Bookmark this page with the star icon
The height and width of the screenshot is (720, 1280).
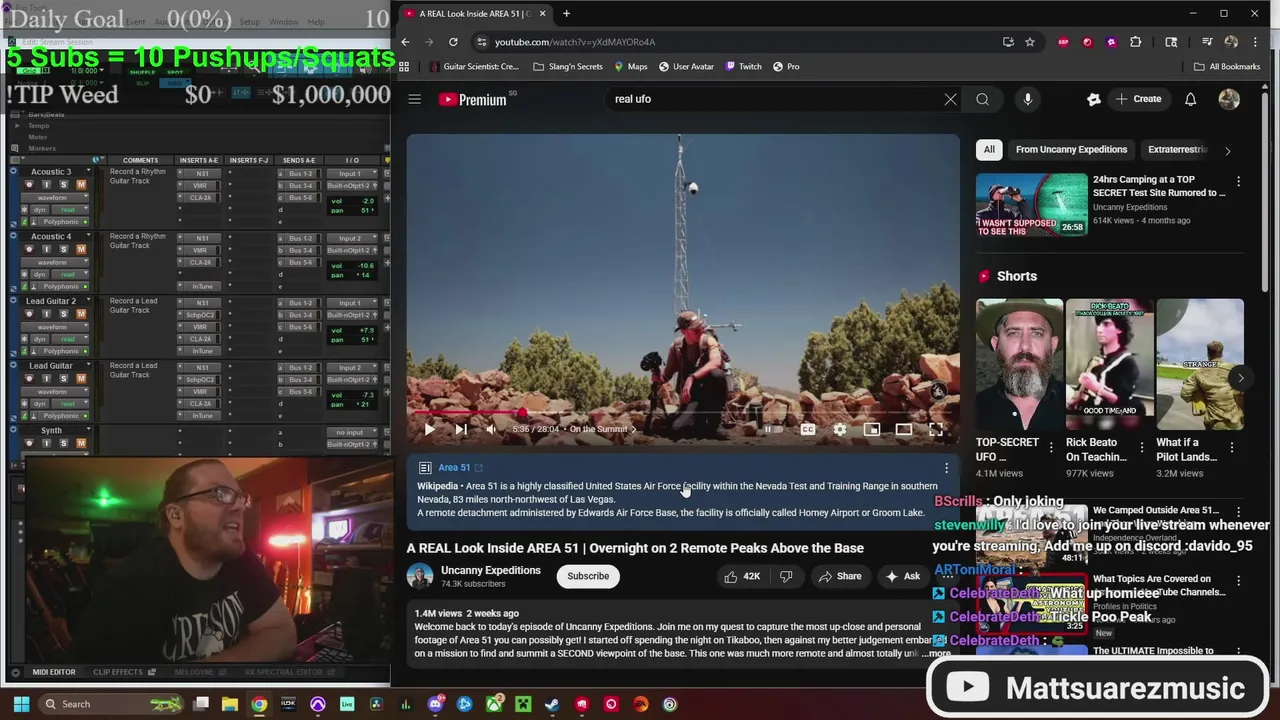pos(1030,42)
